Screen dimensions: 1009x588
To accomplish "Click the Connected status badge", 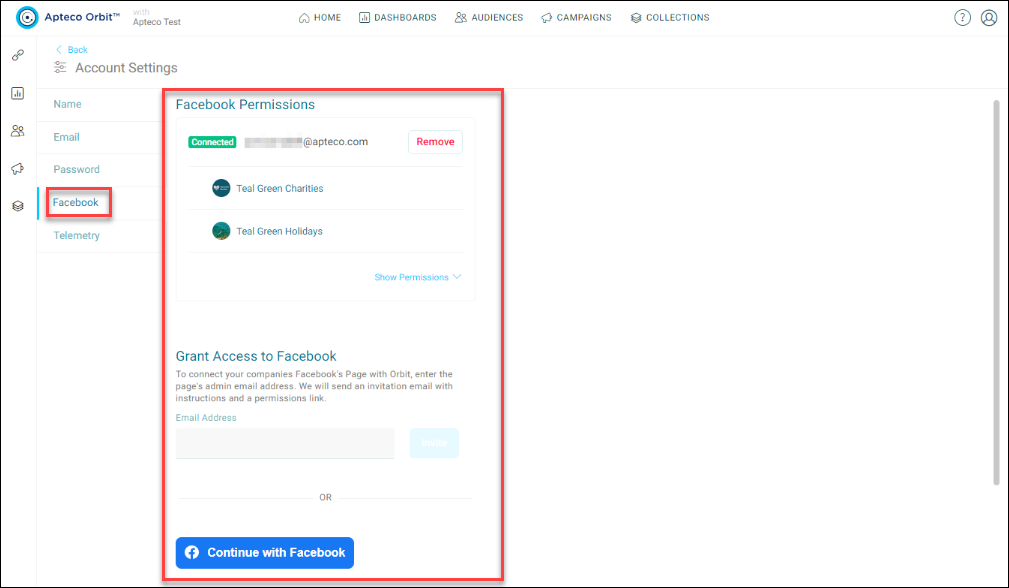I will [x=212, y=142].
